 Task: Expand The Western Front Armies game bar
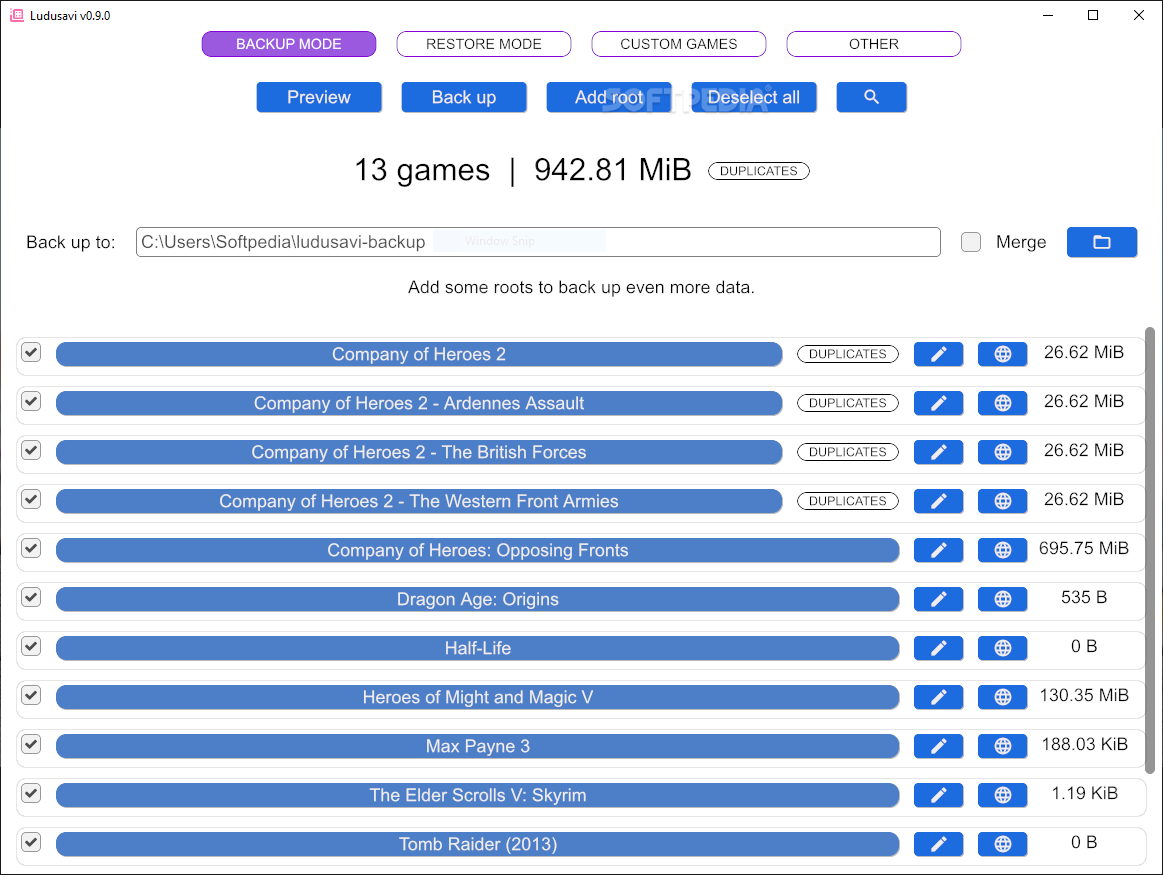(419, 501)
